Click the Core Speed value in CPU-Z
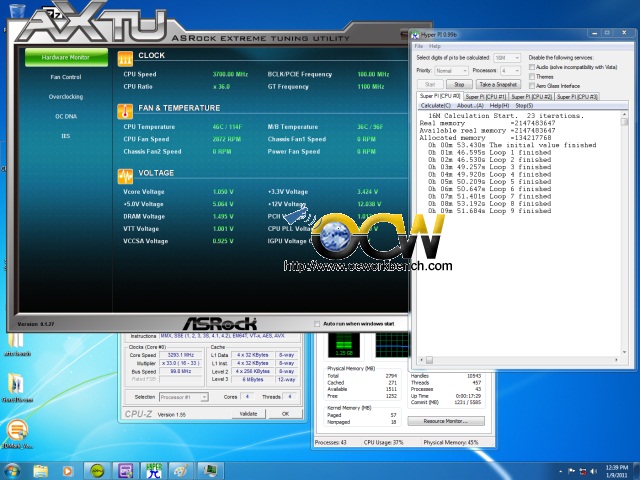Viewport: 640px width, 480px height. point(181,355)
